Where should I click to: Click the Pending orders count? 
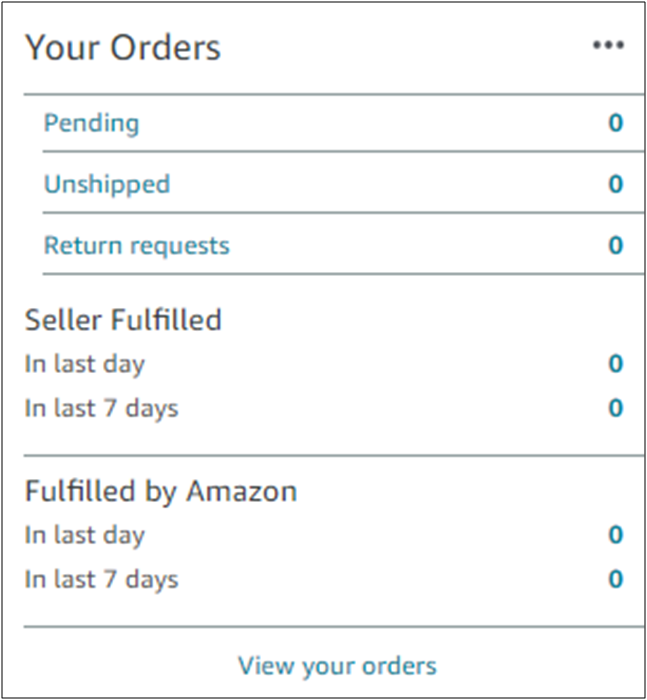coord(616,123)
